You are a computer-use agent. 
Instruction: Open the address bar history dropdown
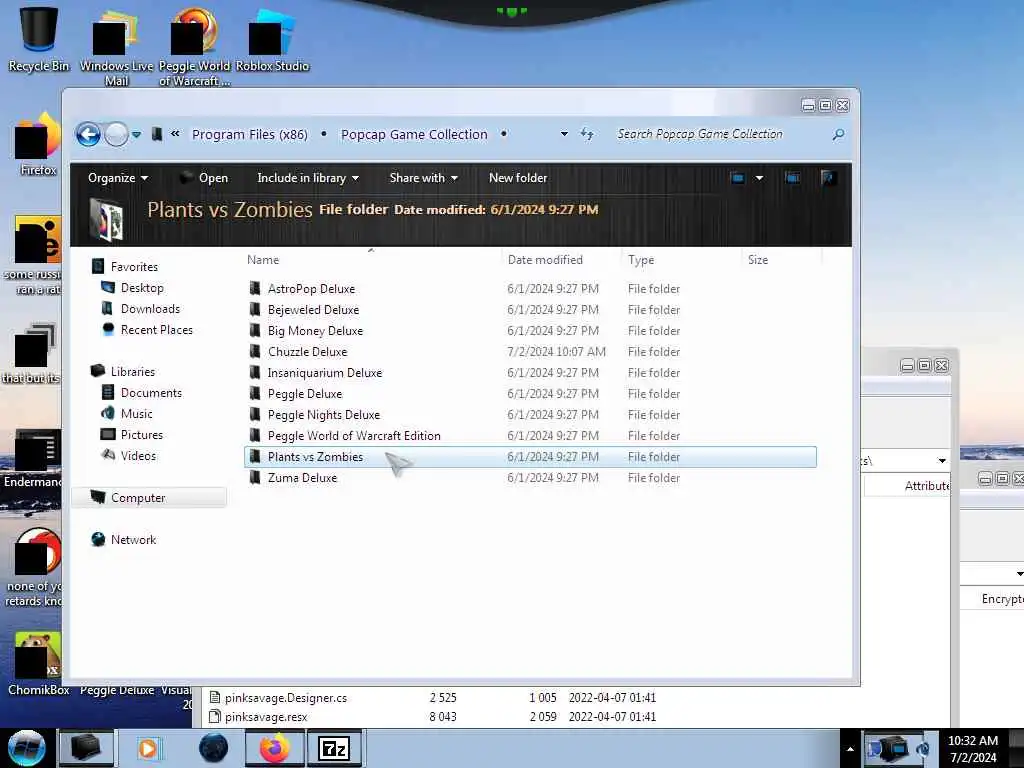point(564,134)
